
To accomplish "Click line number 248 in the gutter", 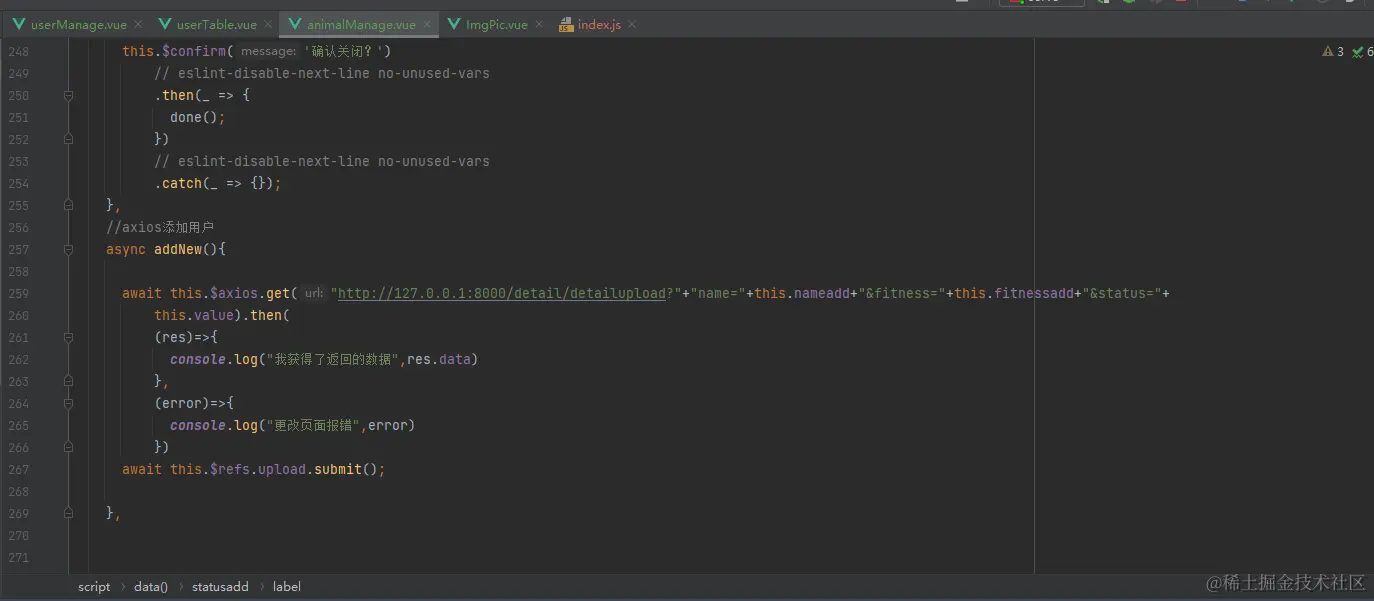I will coord(18,51).
